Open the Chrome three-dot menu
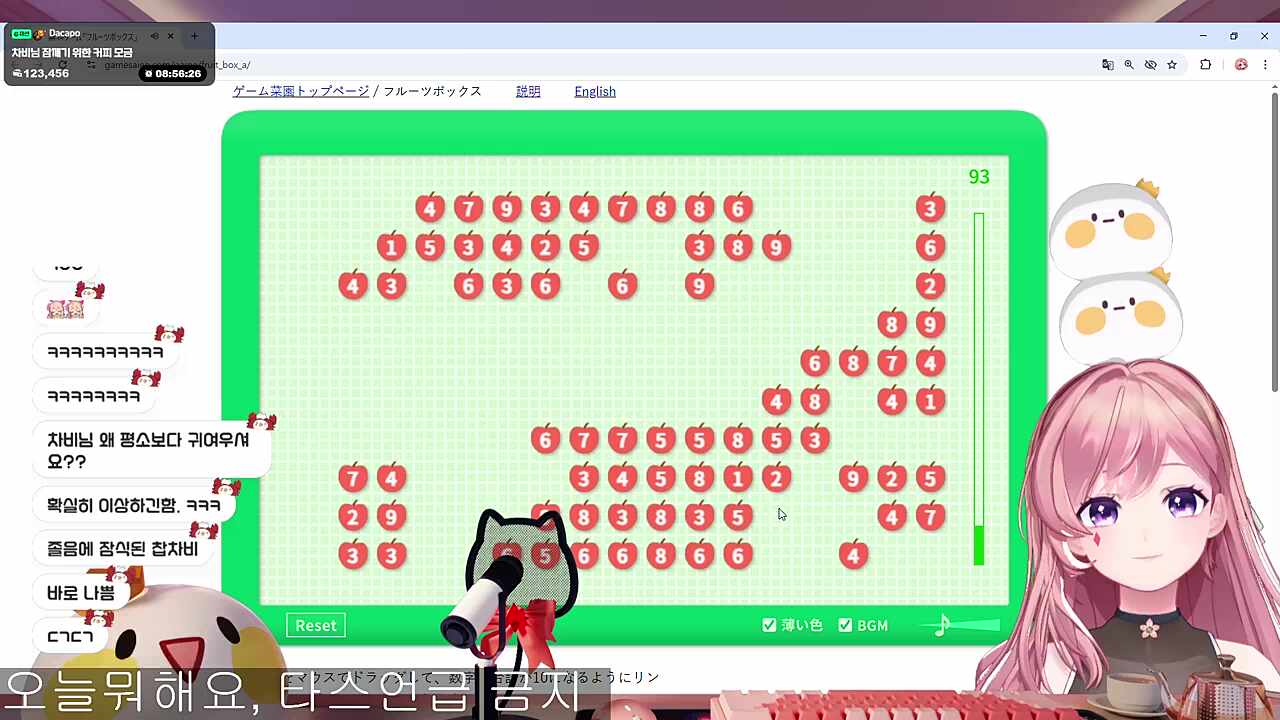 click(1265, 65)
